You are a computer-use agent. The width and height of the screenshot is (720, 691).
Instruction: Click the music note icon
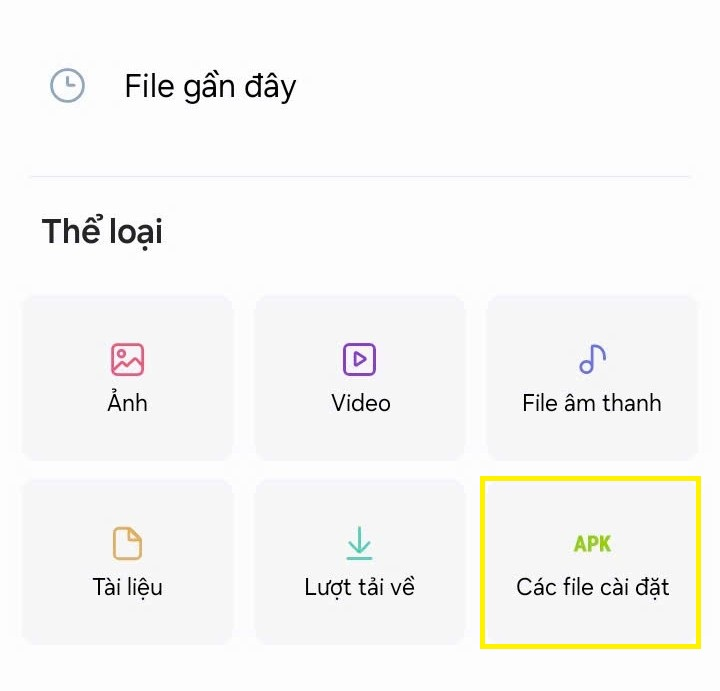pyautogui.click(x=593, y=358)
